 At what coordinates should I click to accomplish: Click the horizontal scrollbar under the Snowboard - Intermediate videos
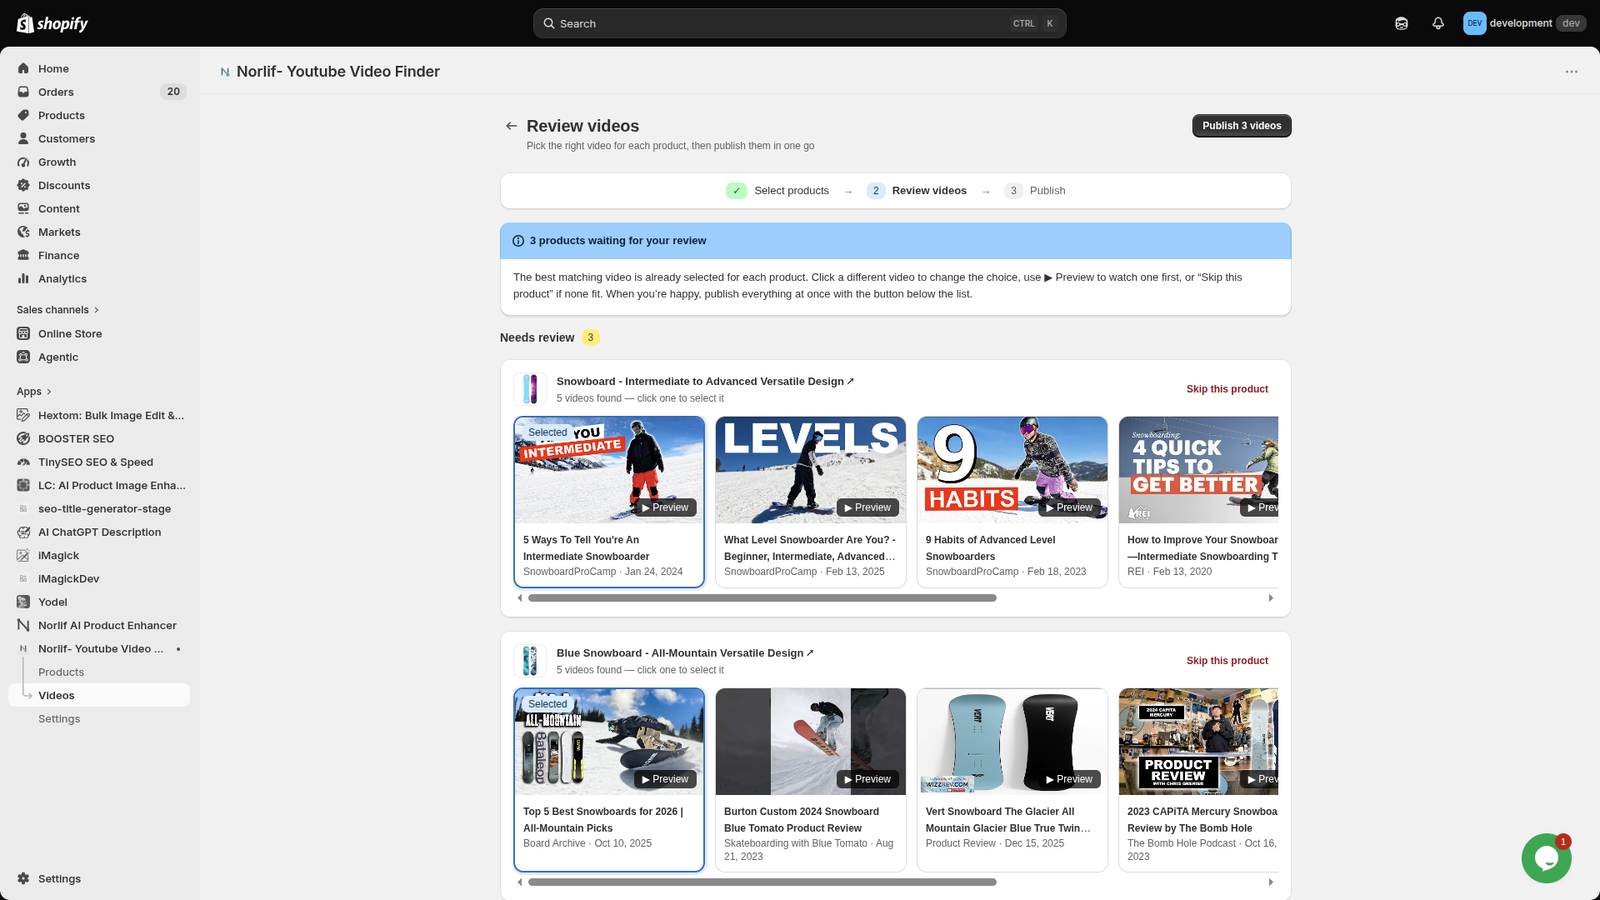(762, 598)
